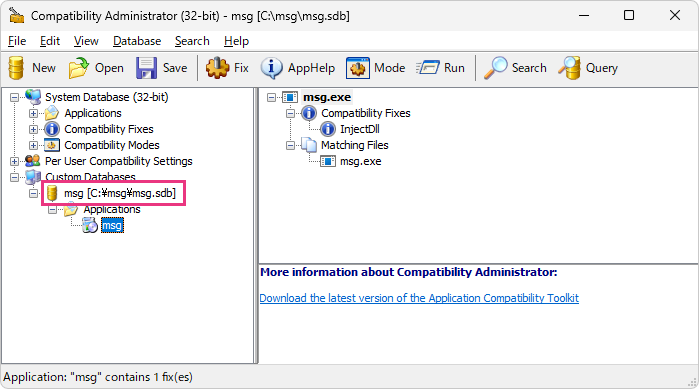Click the Applications folder icon under System Database
Image resolution: width=699 pixels, height=389 pixels.
[x=52, y=113]
